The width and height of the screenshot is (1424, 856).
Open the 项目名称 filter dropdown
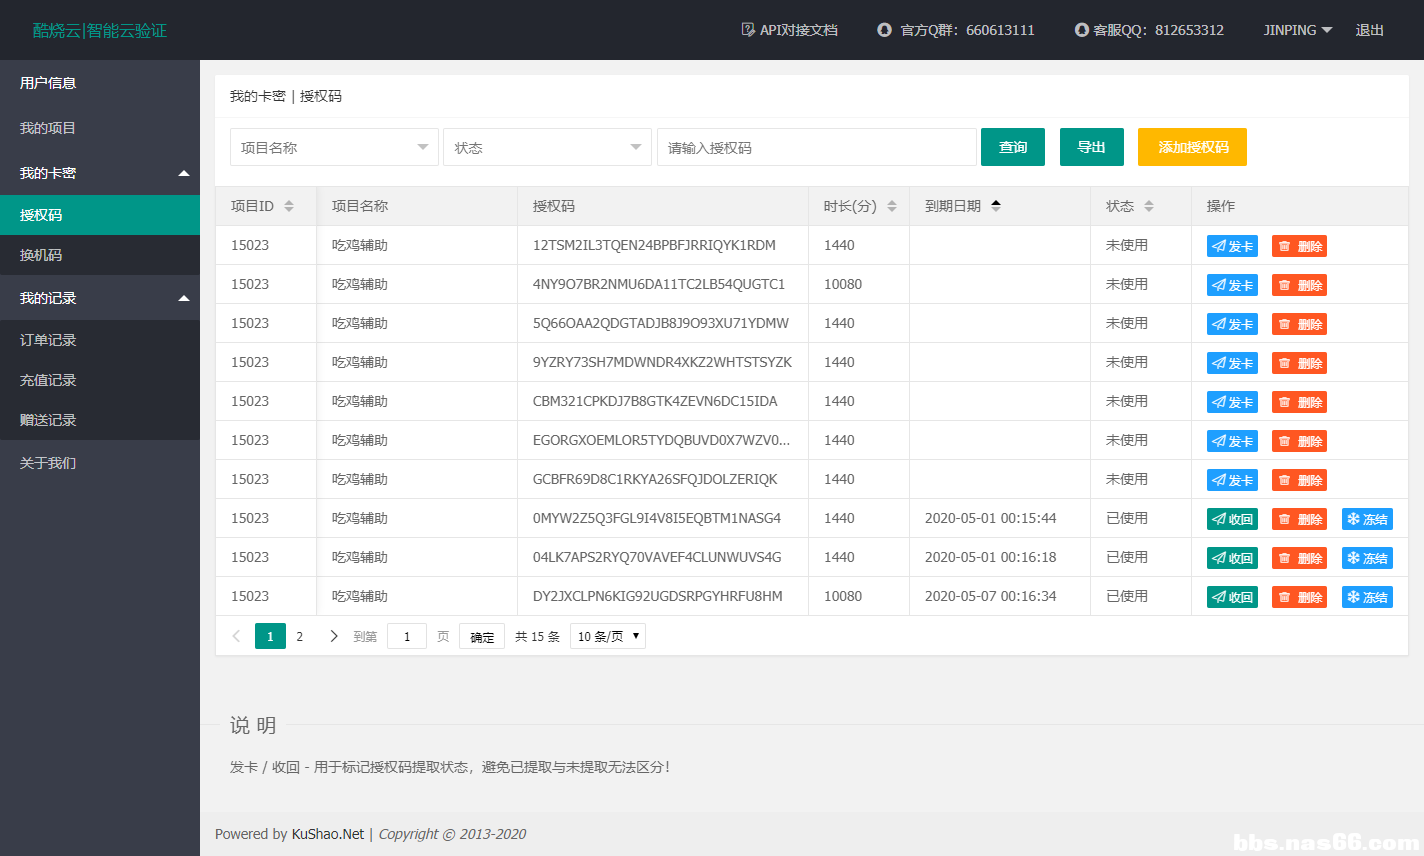tap(334, 147)
